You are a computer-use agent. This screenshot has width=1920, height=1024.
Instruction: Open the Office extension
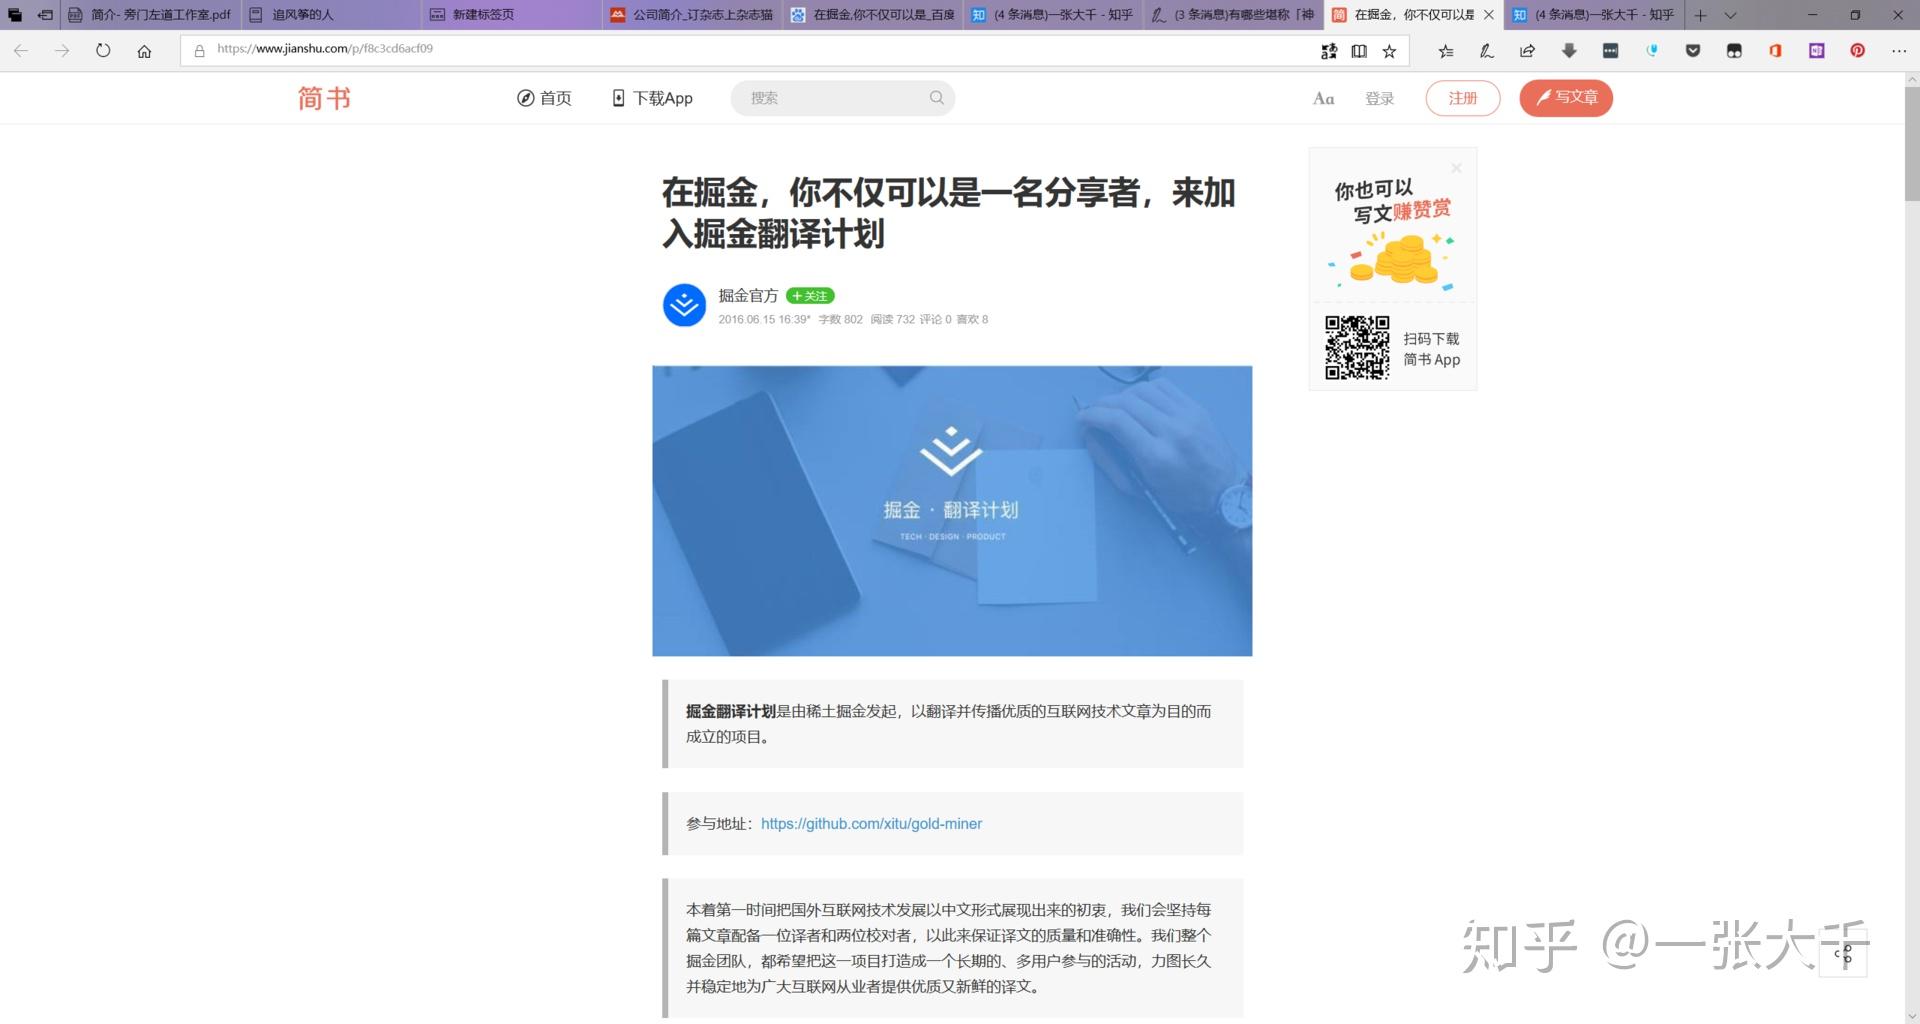pos(1775,51)
